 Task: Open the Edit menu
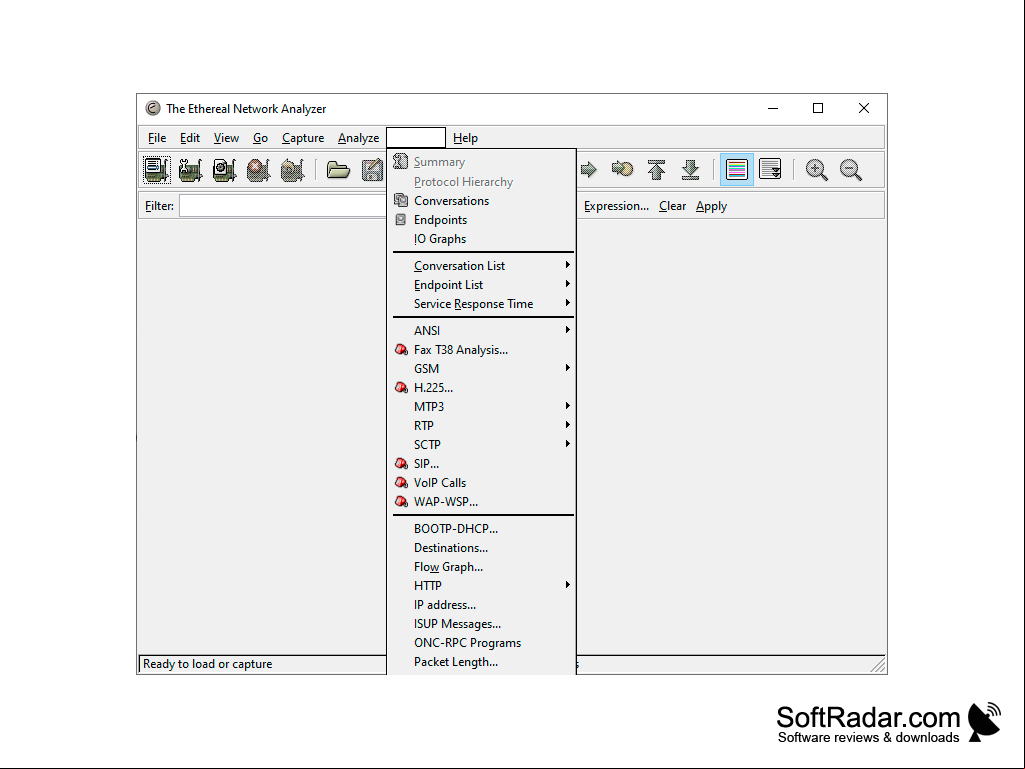tap(190, 138)
